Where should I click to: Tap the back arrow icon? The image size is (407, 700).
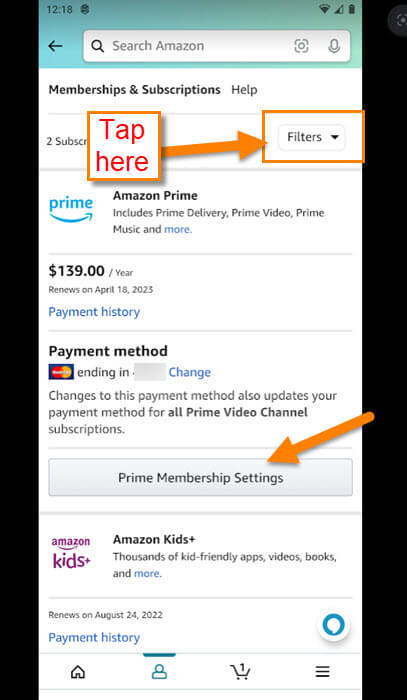click(x=55, y=46)
